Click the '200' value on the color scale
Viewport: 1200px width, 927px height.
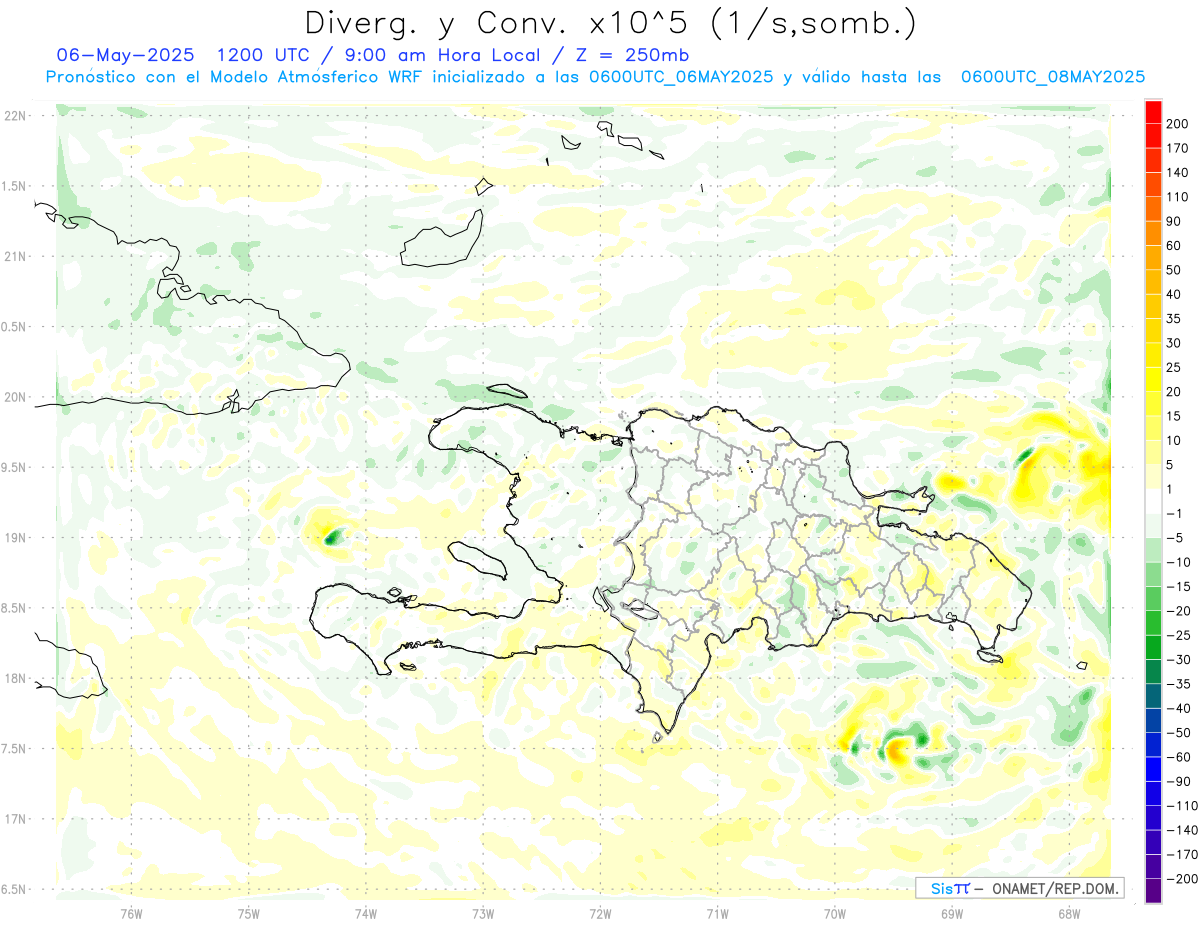1177,124
